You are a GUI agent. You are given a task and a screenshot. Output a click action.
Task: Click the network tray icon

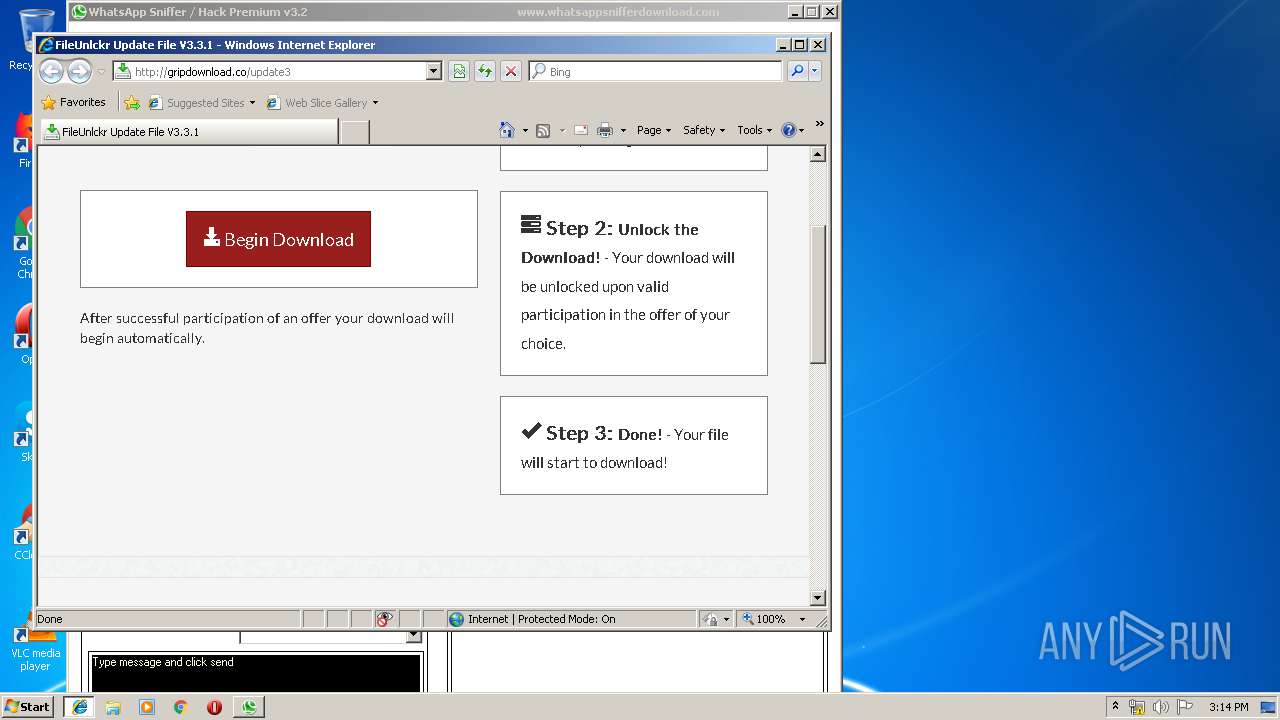click(1137, 707)
